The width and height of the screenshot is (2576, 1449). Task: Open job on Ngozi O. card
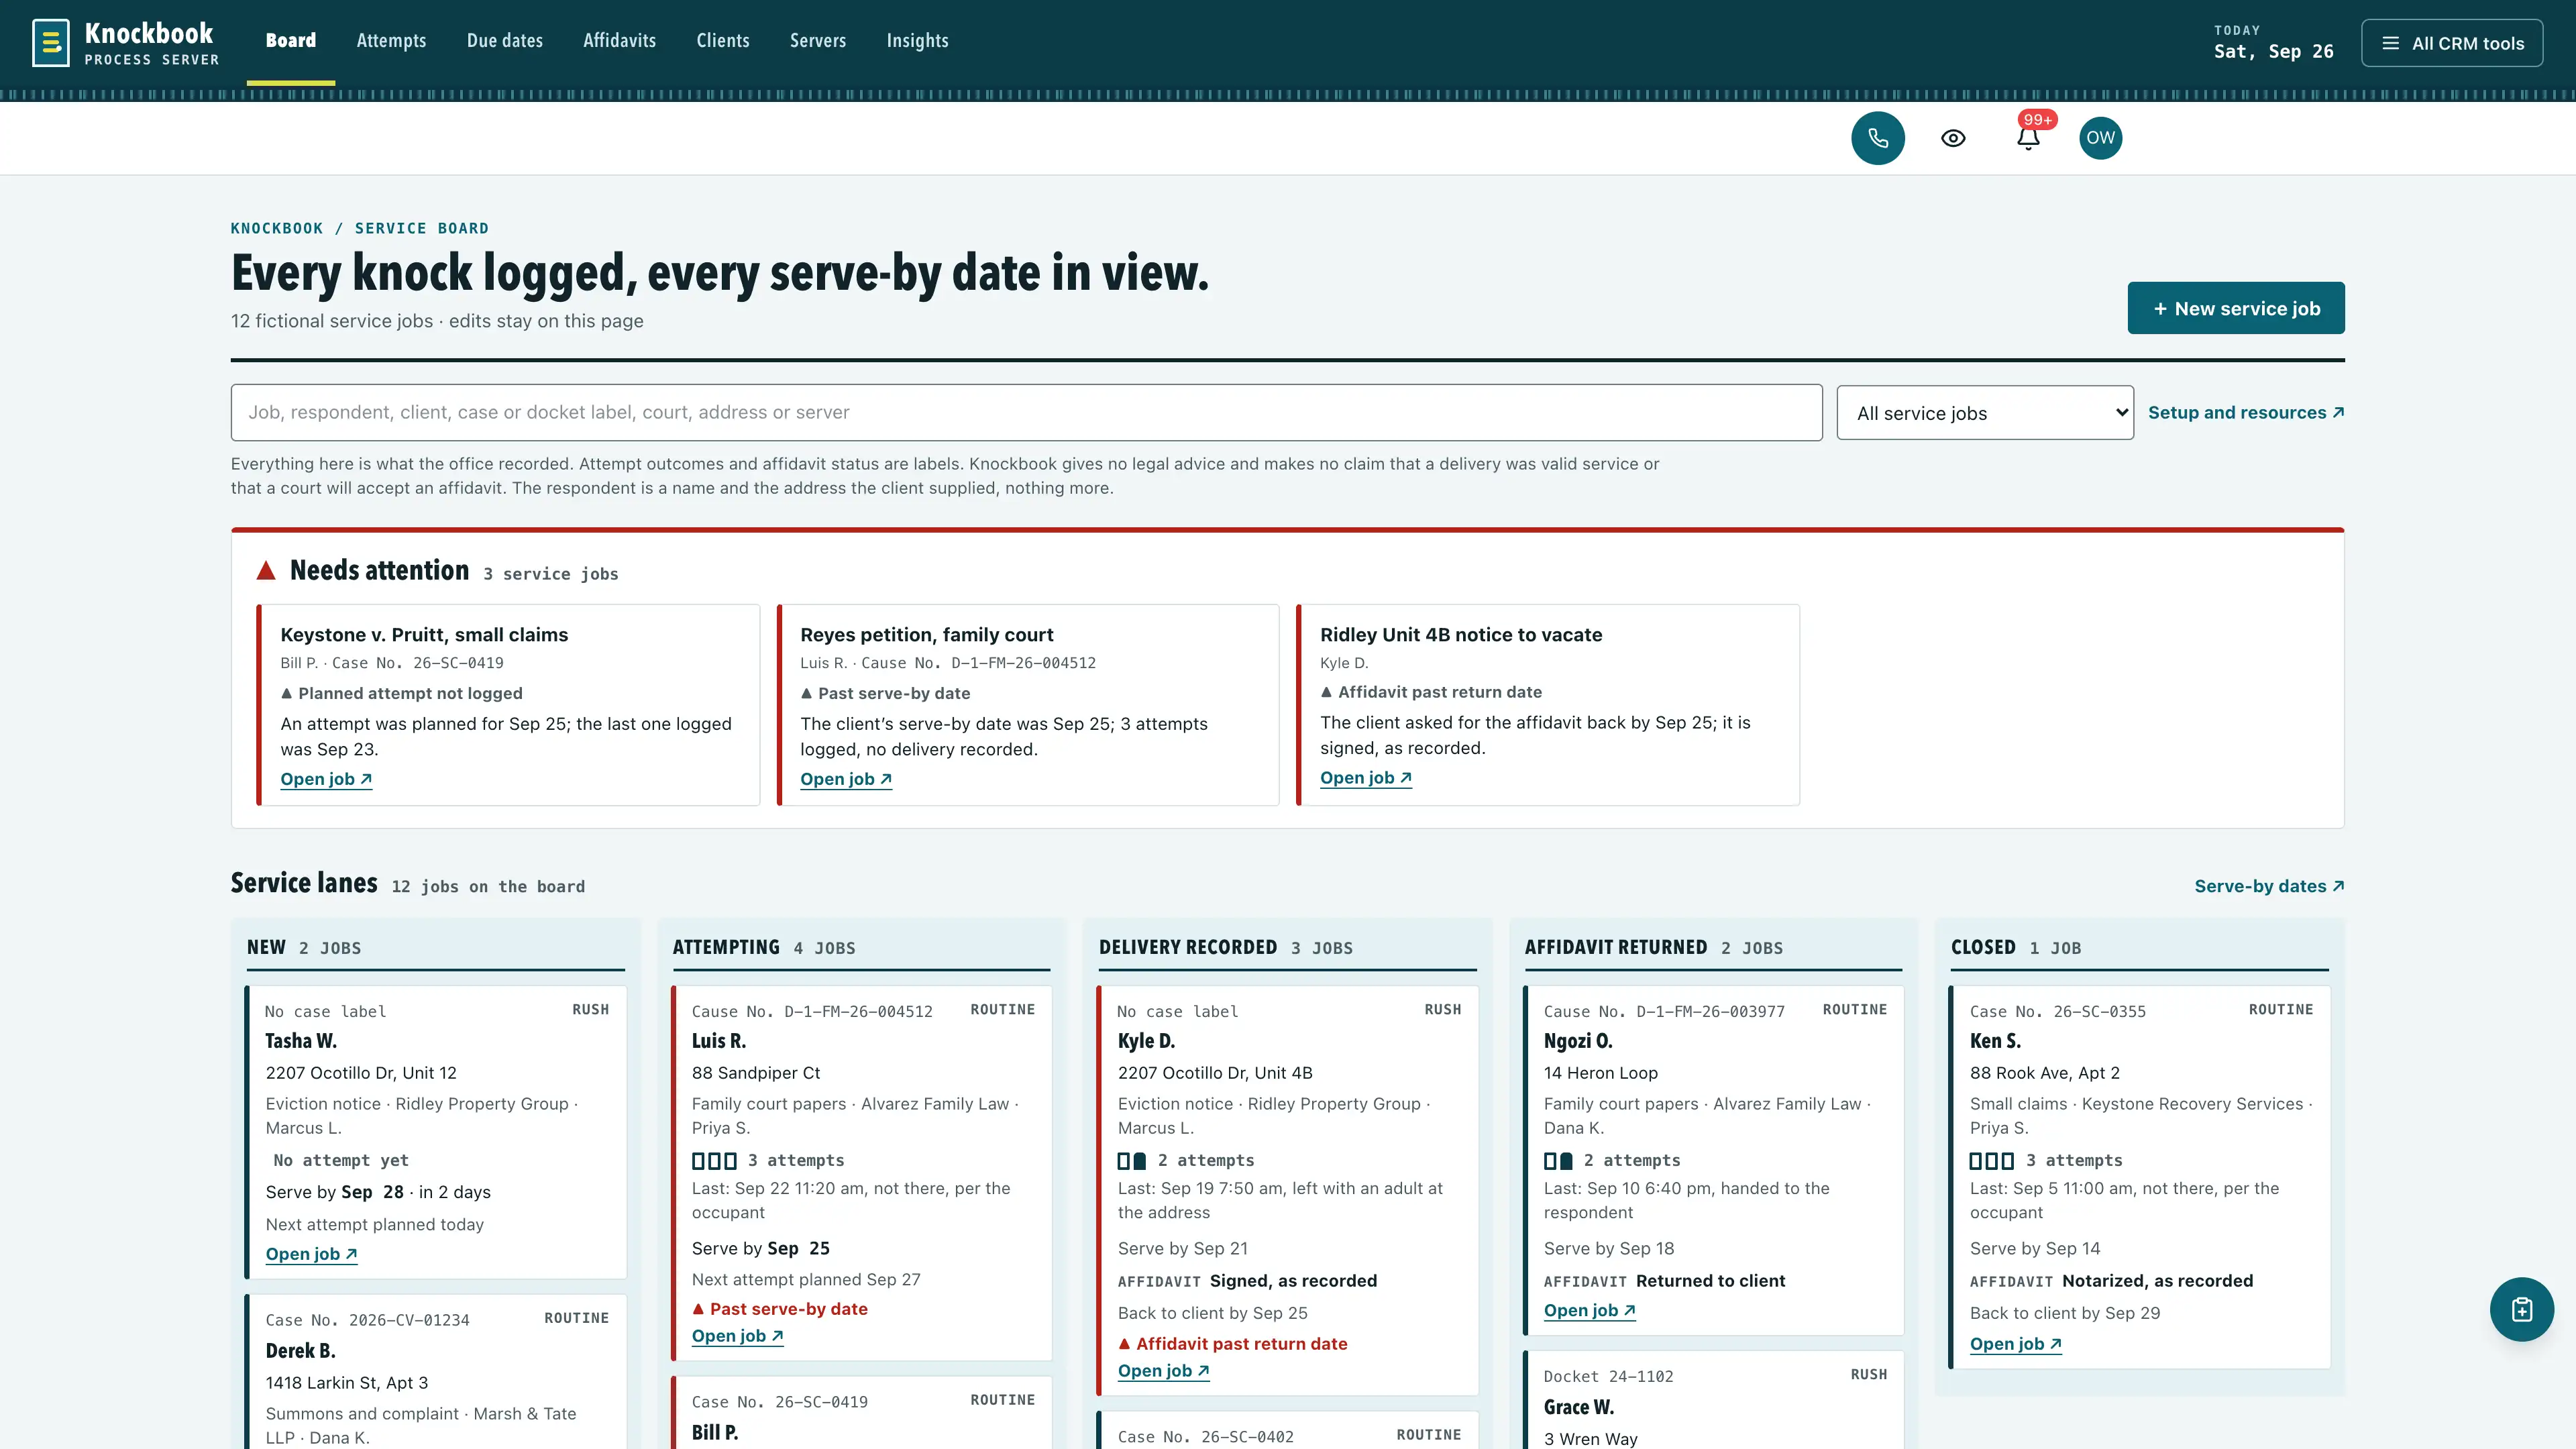[x=1590, y=1310]
